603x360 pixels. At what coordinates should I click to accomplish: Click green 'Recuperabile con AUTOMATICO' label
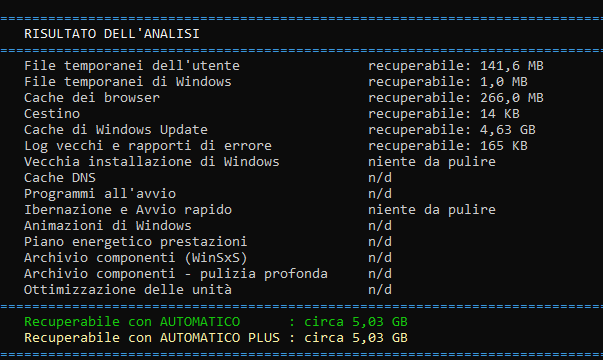(x=132, y=322)
